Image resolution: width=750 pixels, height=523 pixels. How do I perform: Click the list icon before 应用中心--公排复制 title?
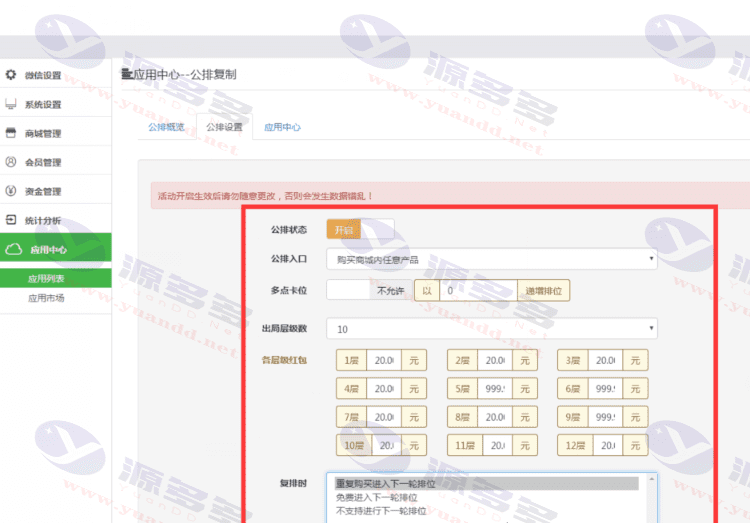126,74
